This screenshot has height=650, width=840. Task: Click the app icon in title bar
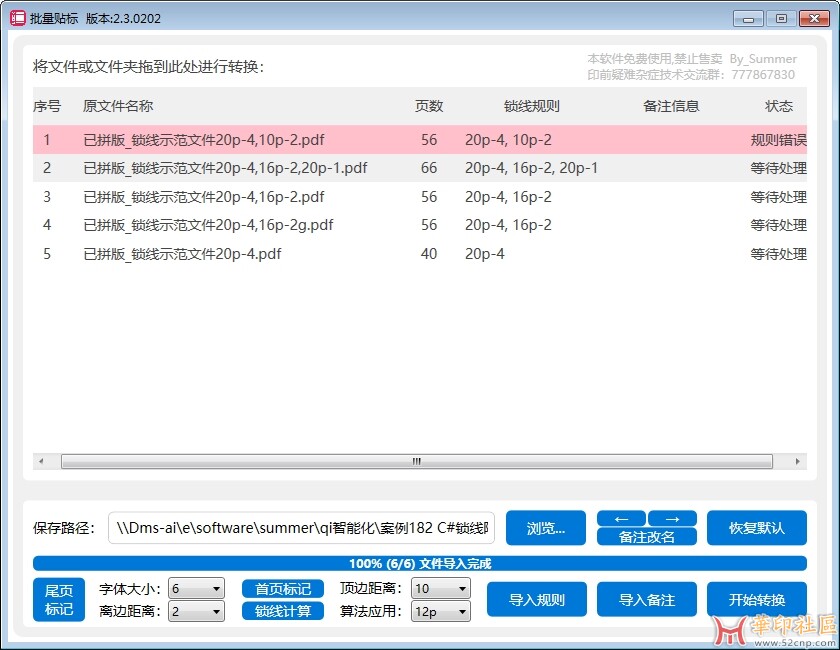(x=18, y=18)
